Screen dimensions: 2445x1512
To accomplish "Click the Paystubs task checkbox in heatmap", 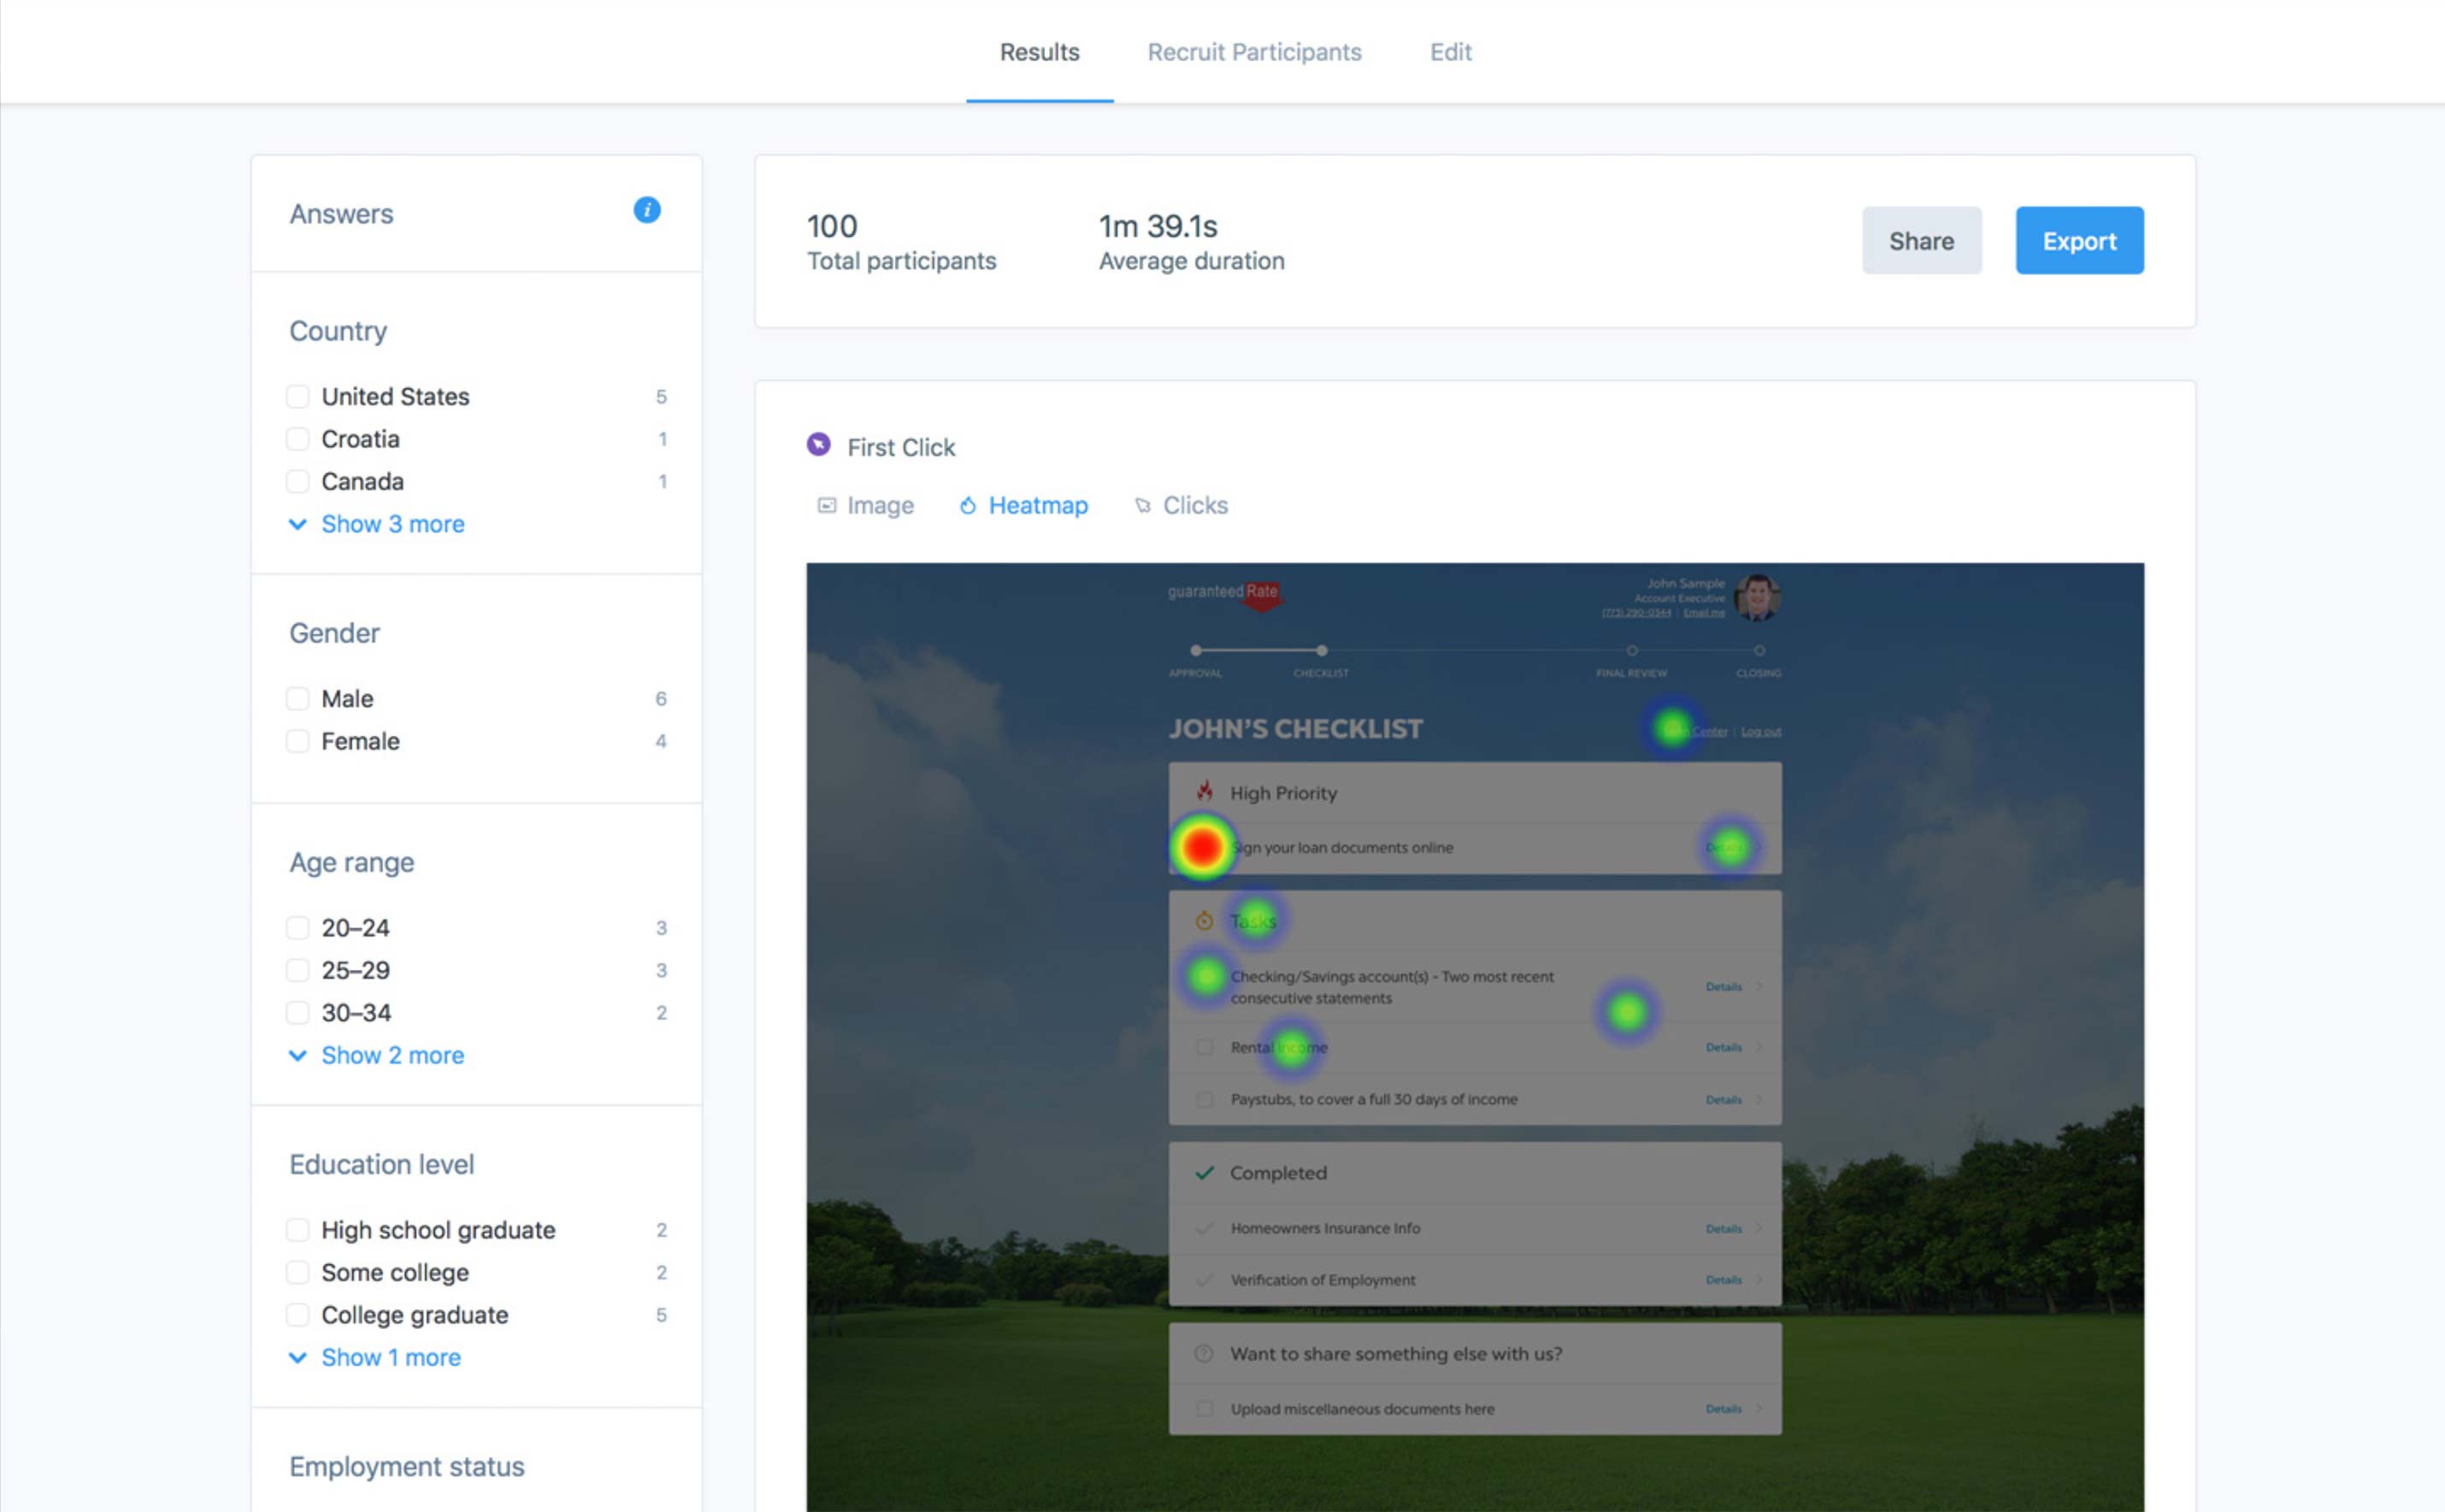I will [x=1205, y=1099].
